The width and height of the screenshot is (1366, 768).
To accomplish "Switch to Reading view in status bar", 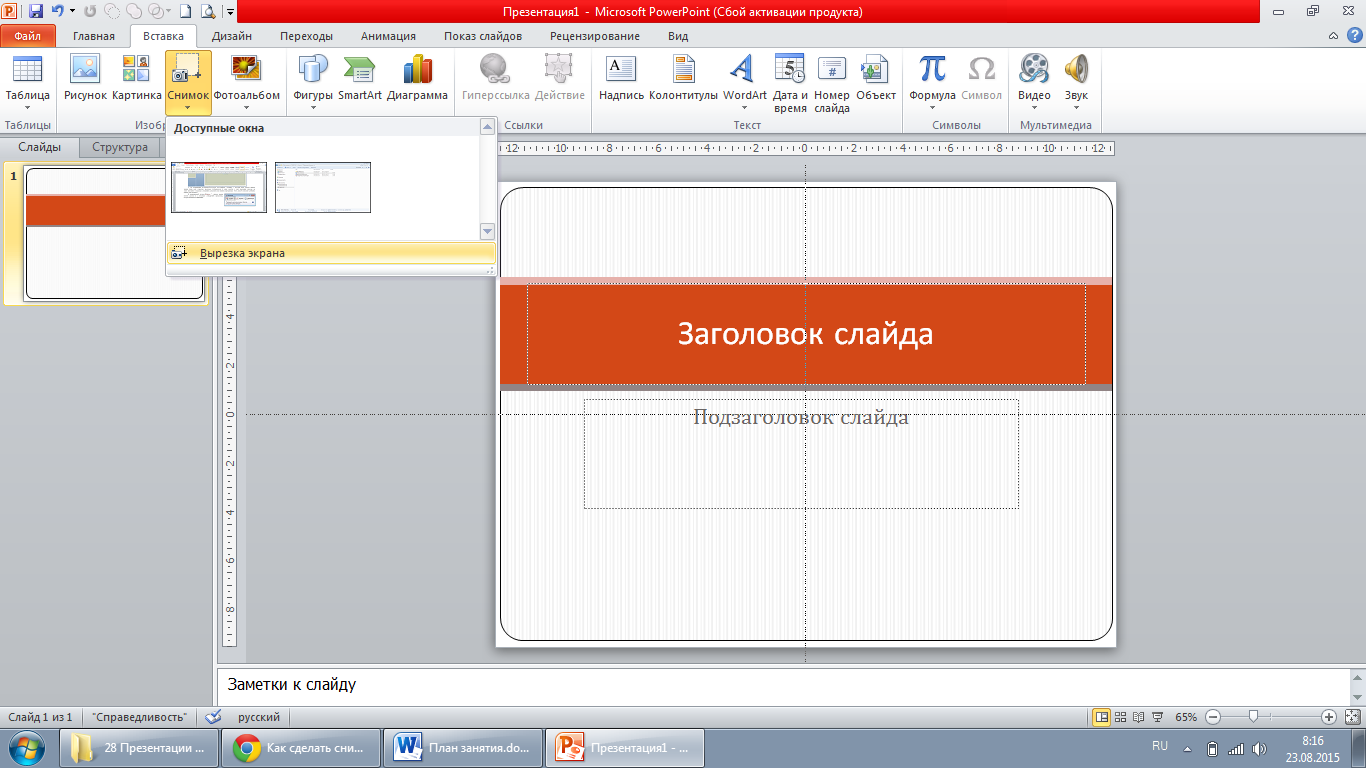I will [1138, 717].
